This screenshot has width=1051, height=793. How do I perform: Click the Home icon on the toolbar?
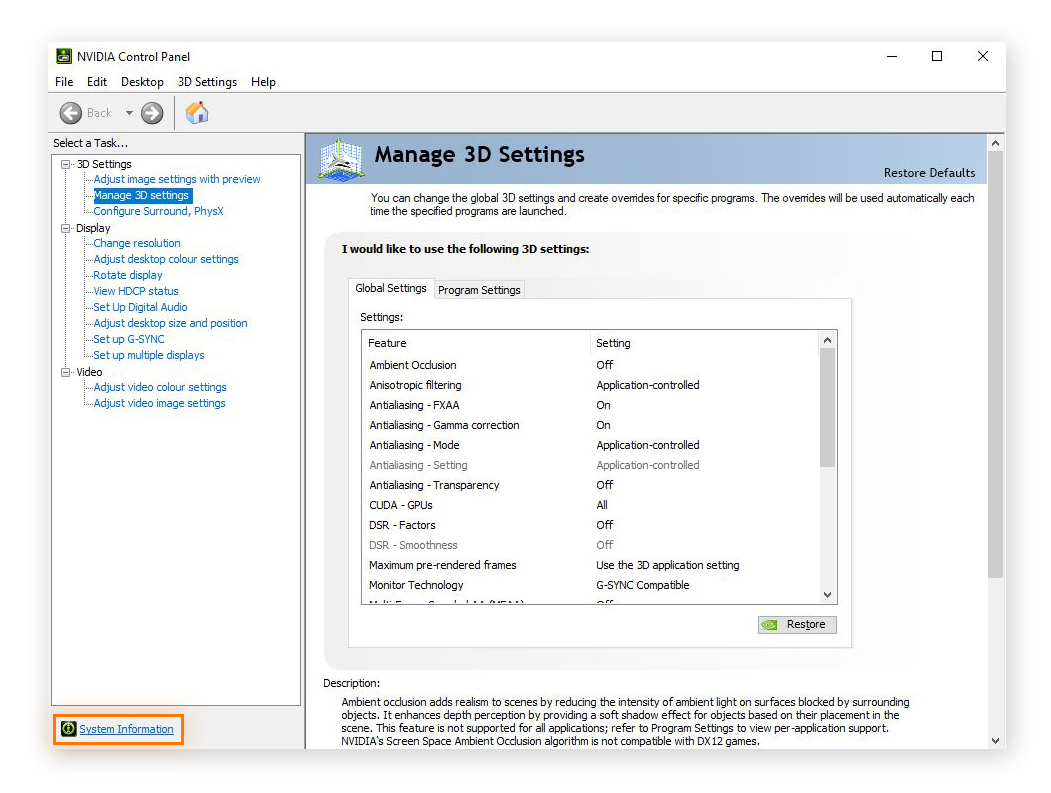point(197,112)
